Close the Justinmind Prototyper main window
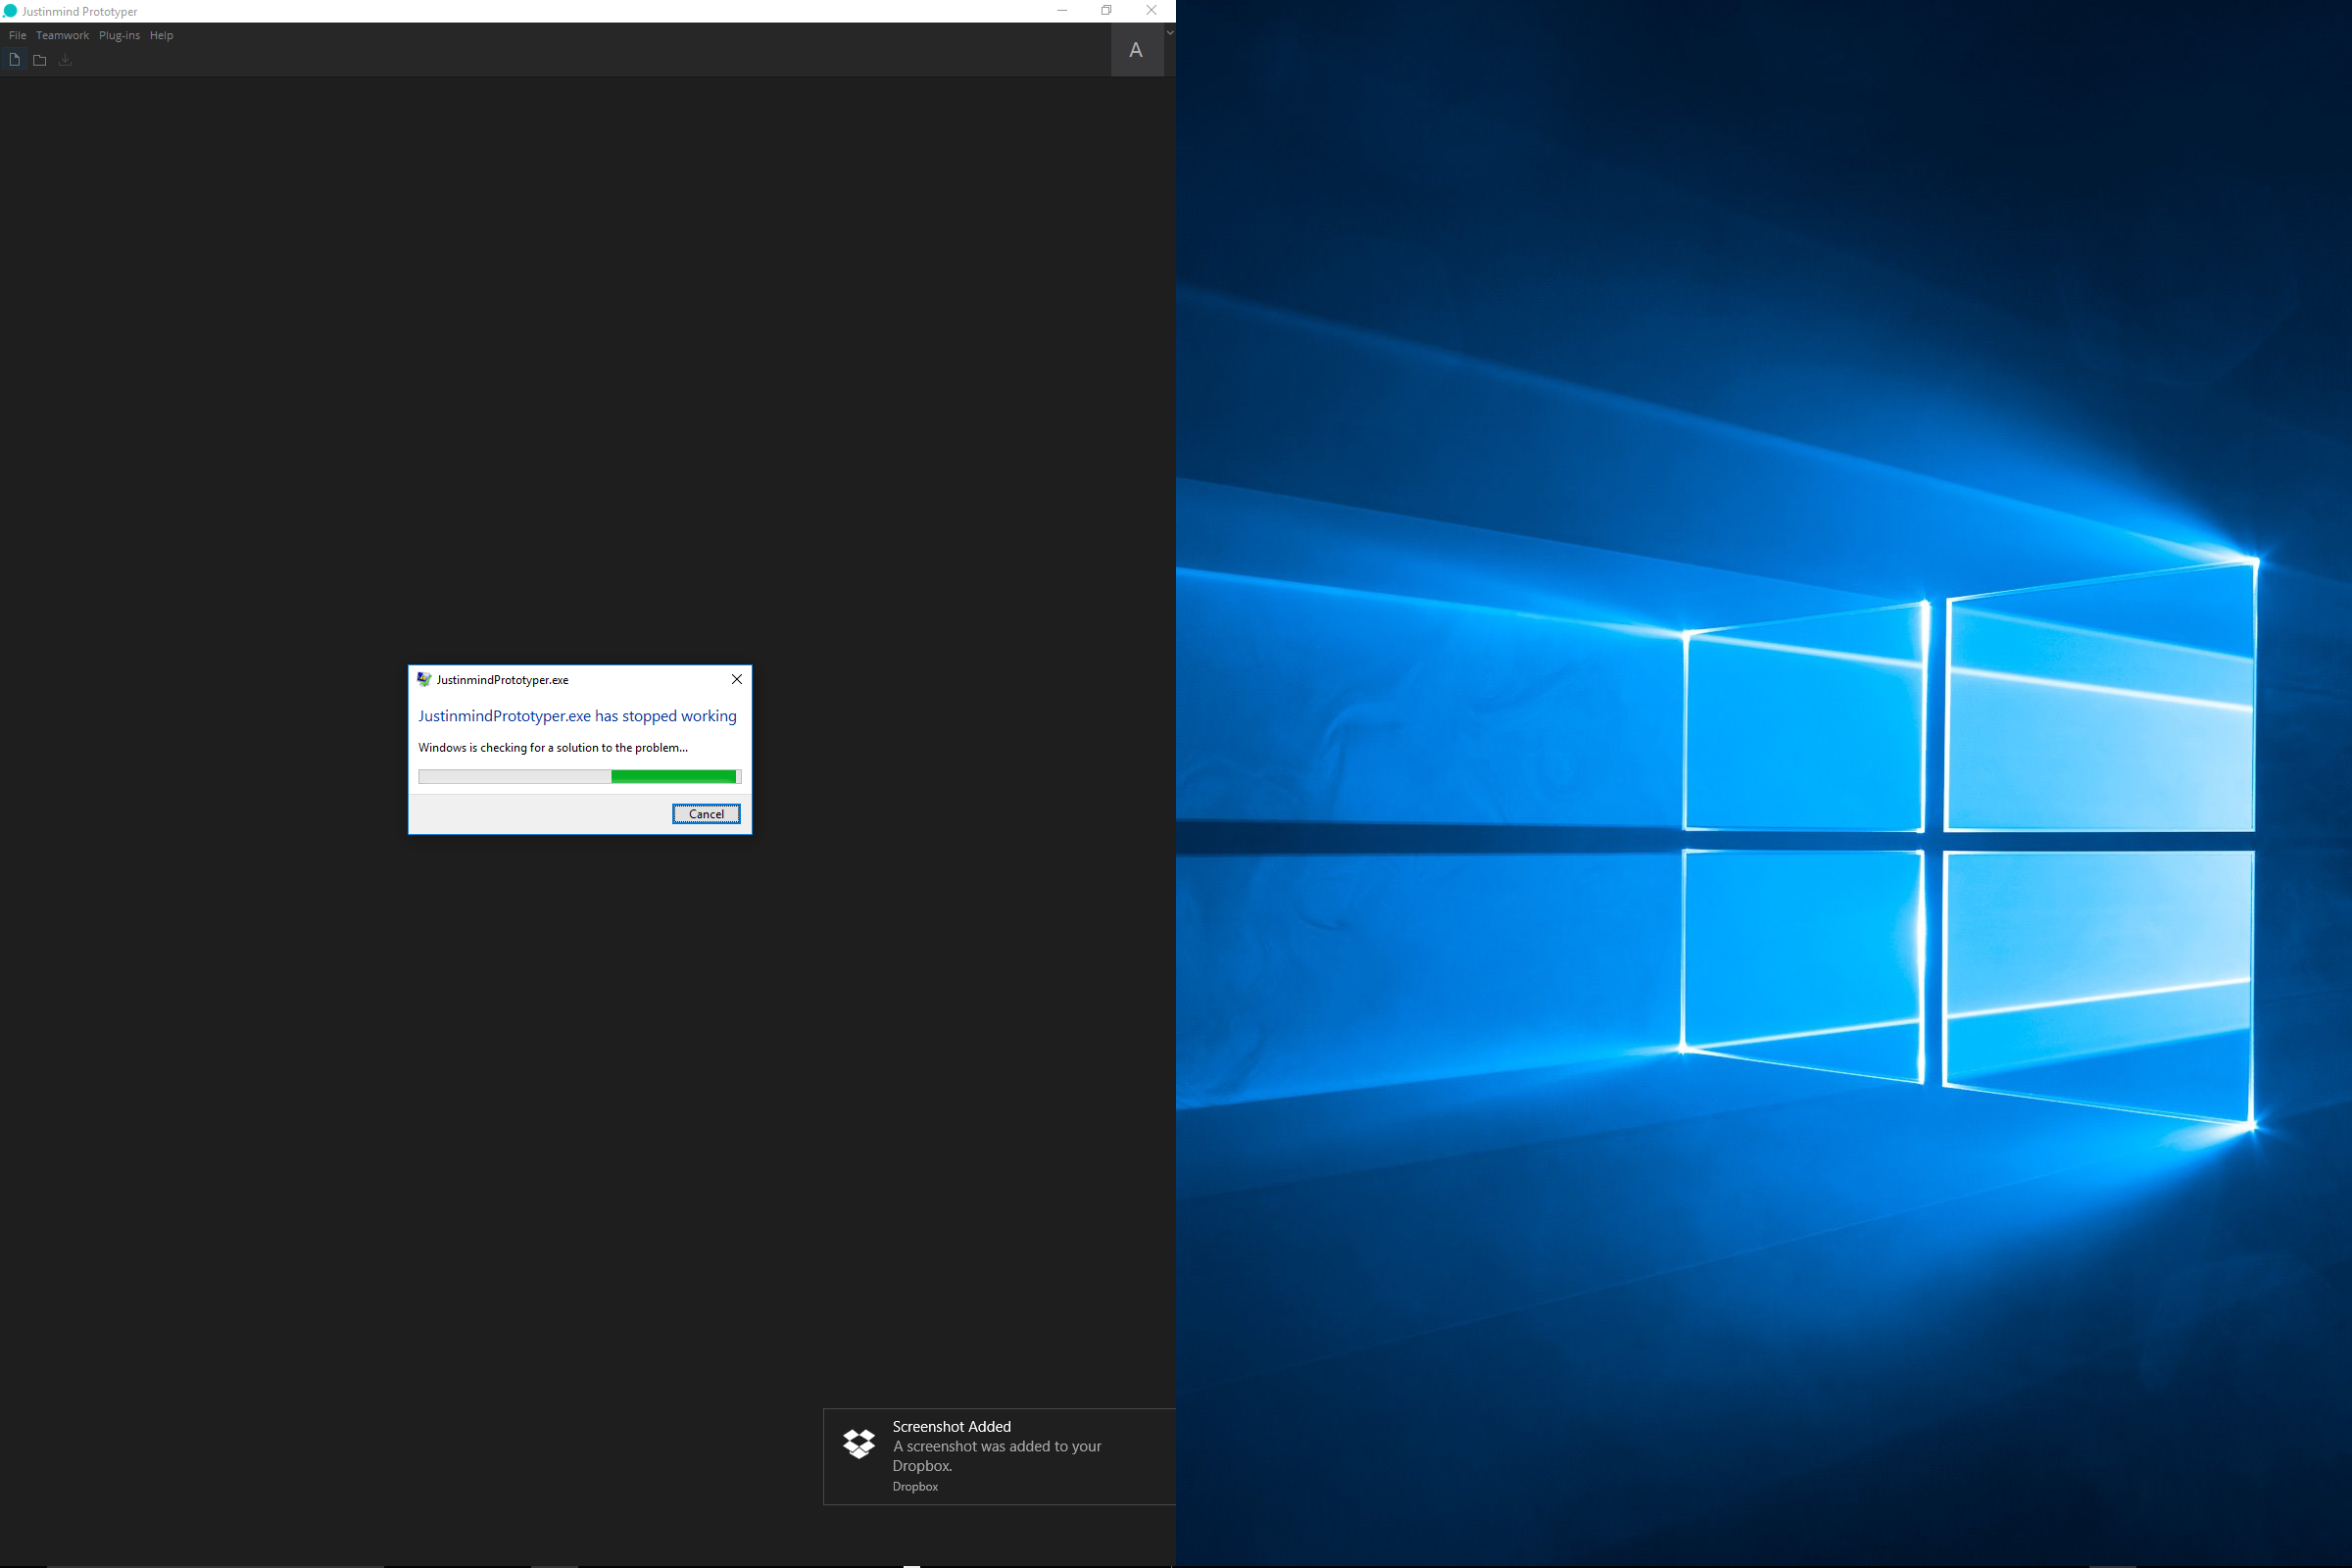Image resolution: width=2352 pixels, height=1568 pixels. [1151, 11]
